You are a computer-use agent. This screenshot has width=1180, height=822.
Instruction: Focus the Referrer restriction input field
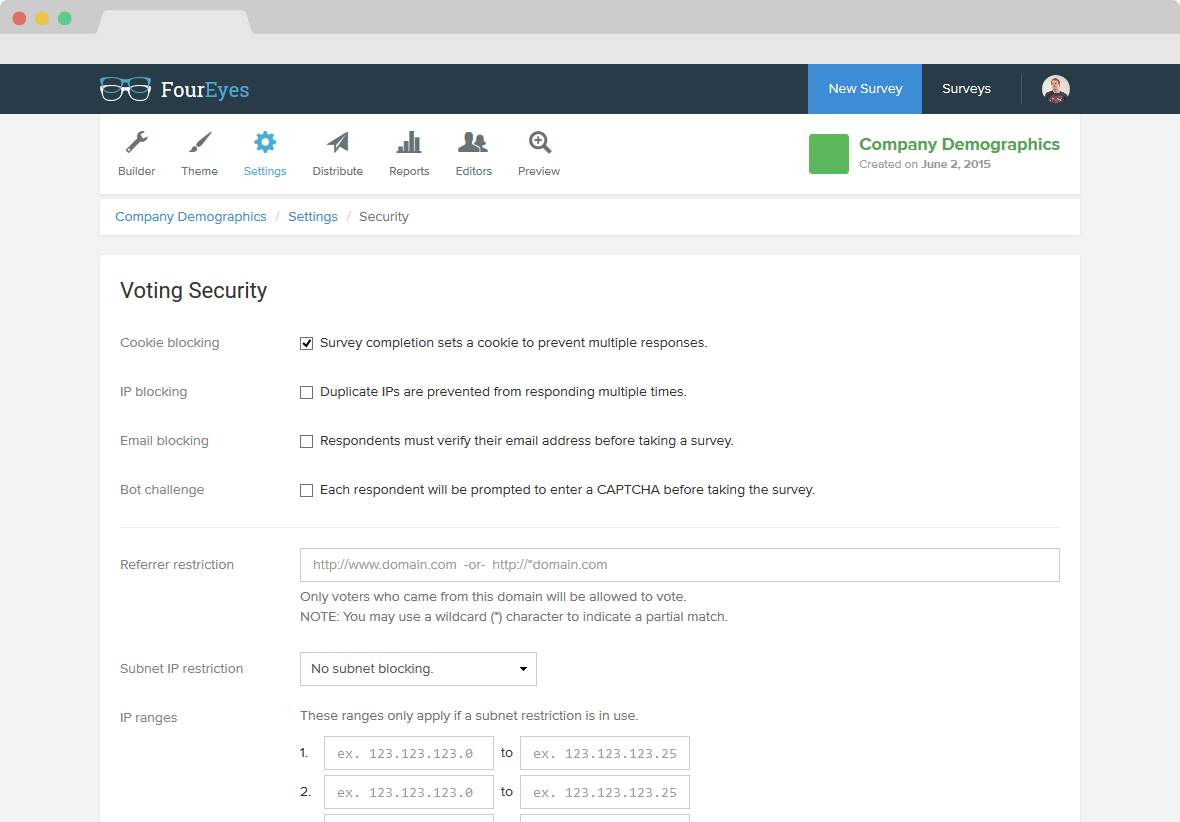[x=680, y=565]
